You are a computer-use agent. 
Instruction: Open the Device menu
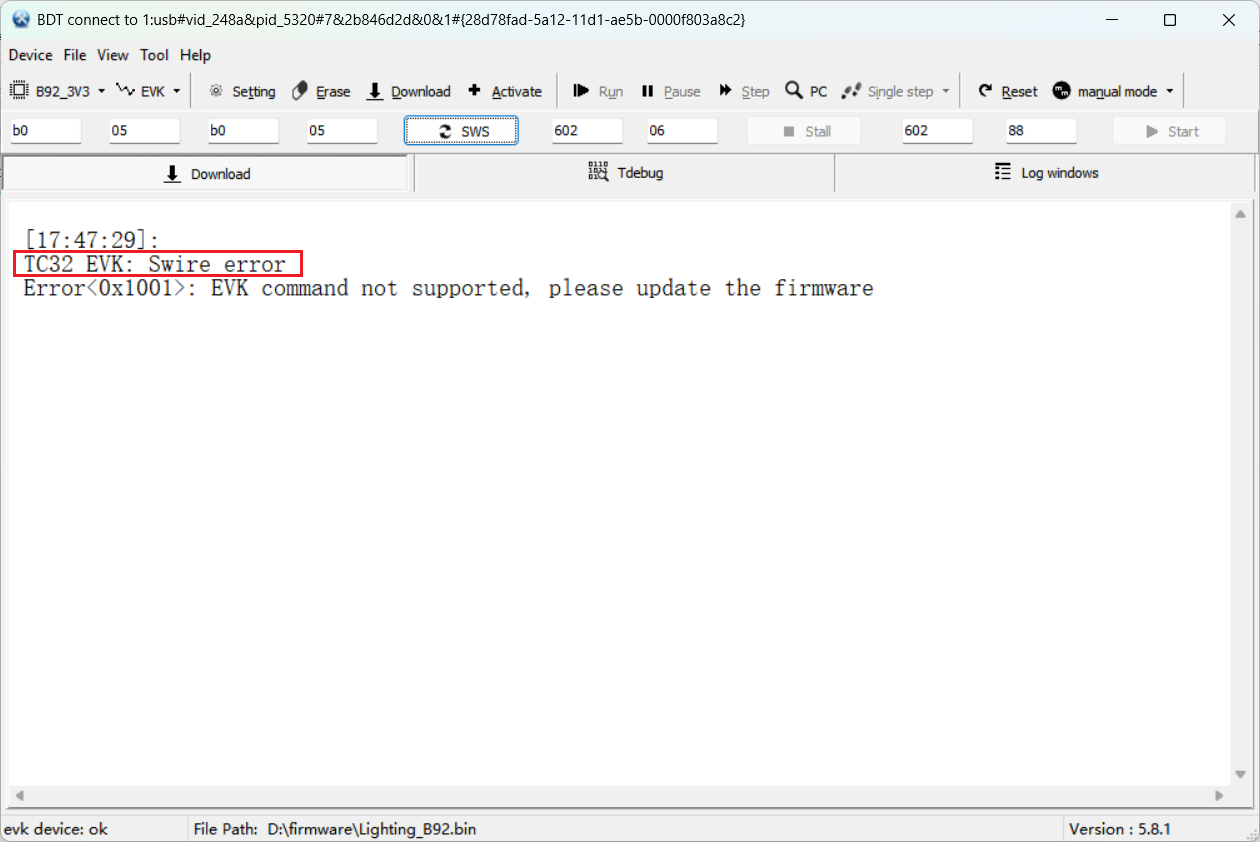click(x=30, y=55)
